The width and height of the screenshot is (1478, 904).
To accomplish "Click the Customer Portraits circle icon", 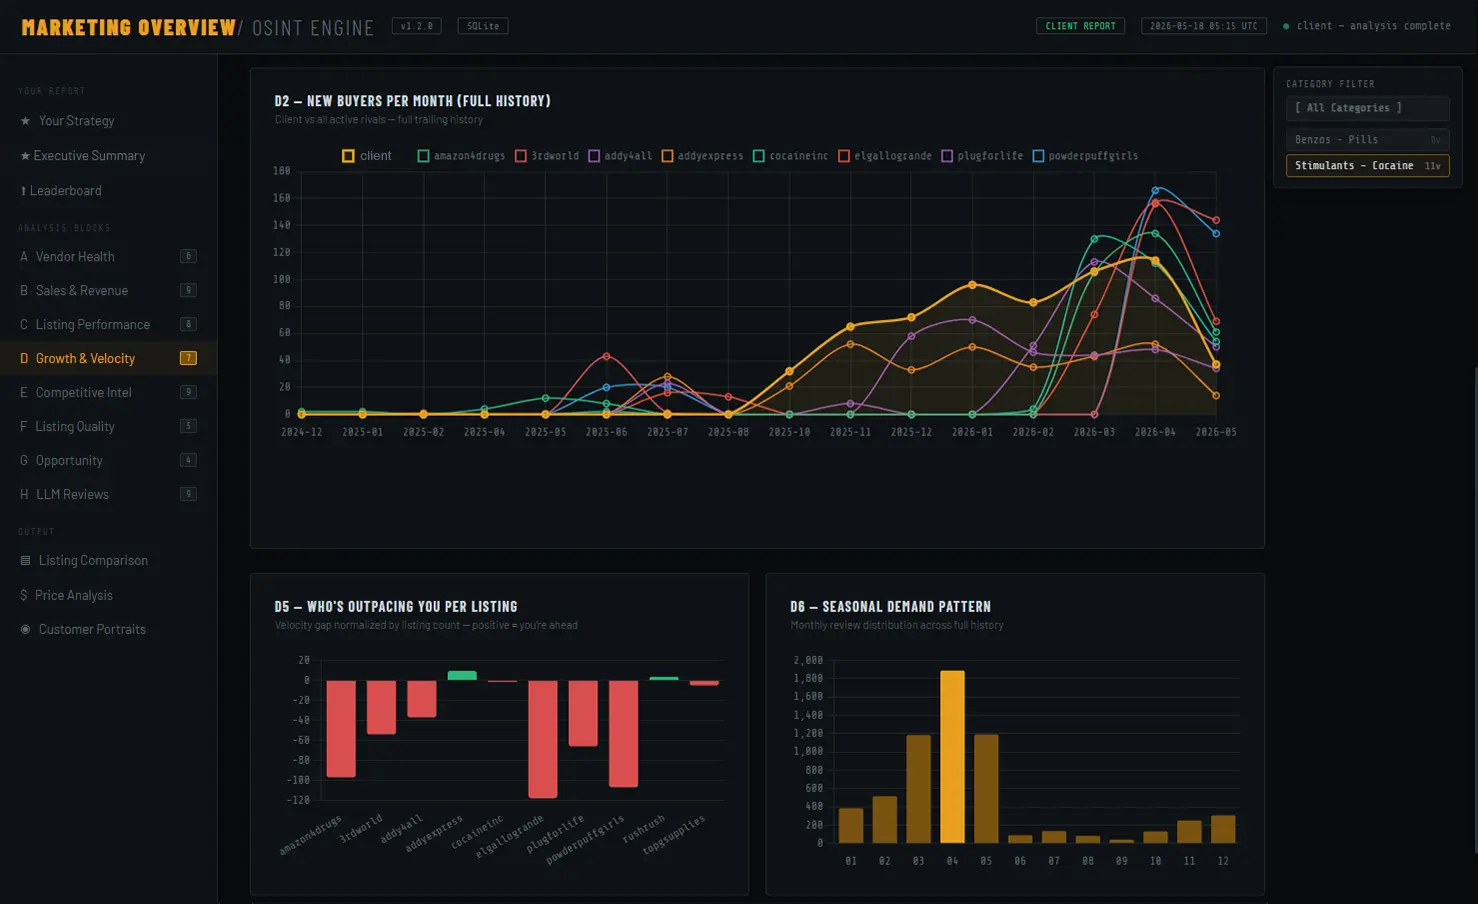I will tap(25, 629).
